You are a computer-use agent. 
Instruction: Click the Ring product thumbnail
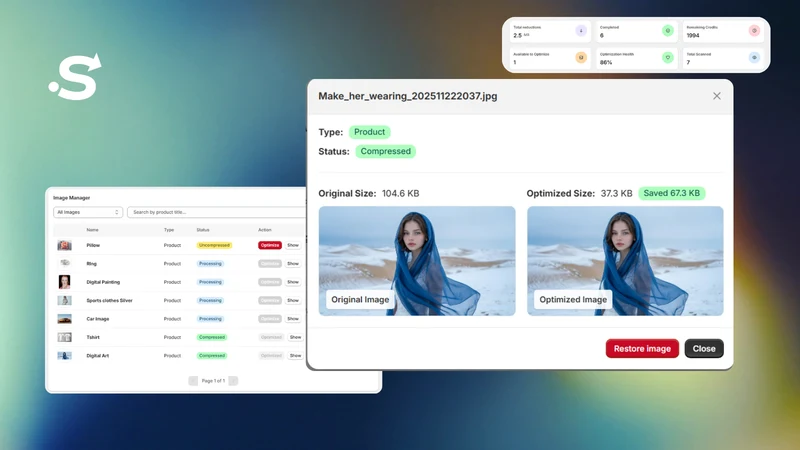64,263
